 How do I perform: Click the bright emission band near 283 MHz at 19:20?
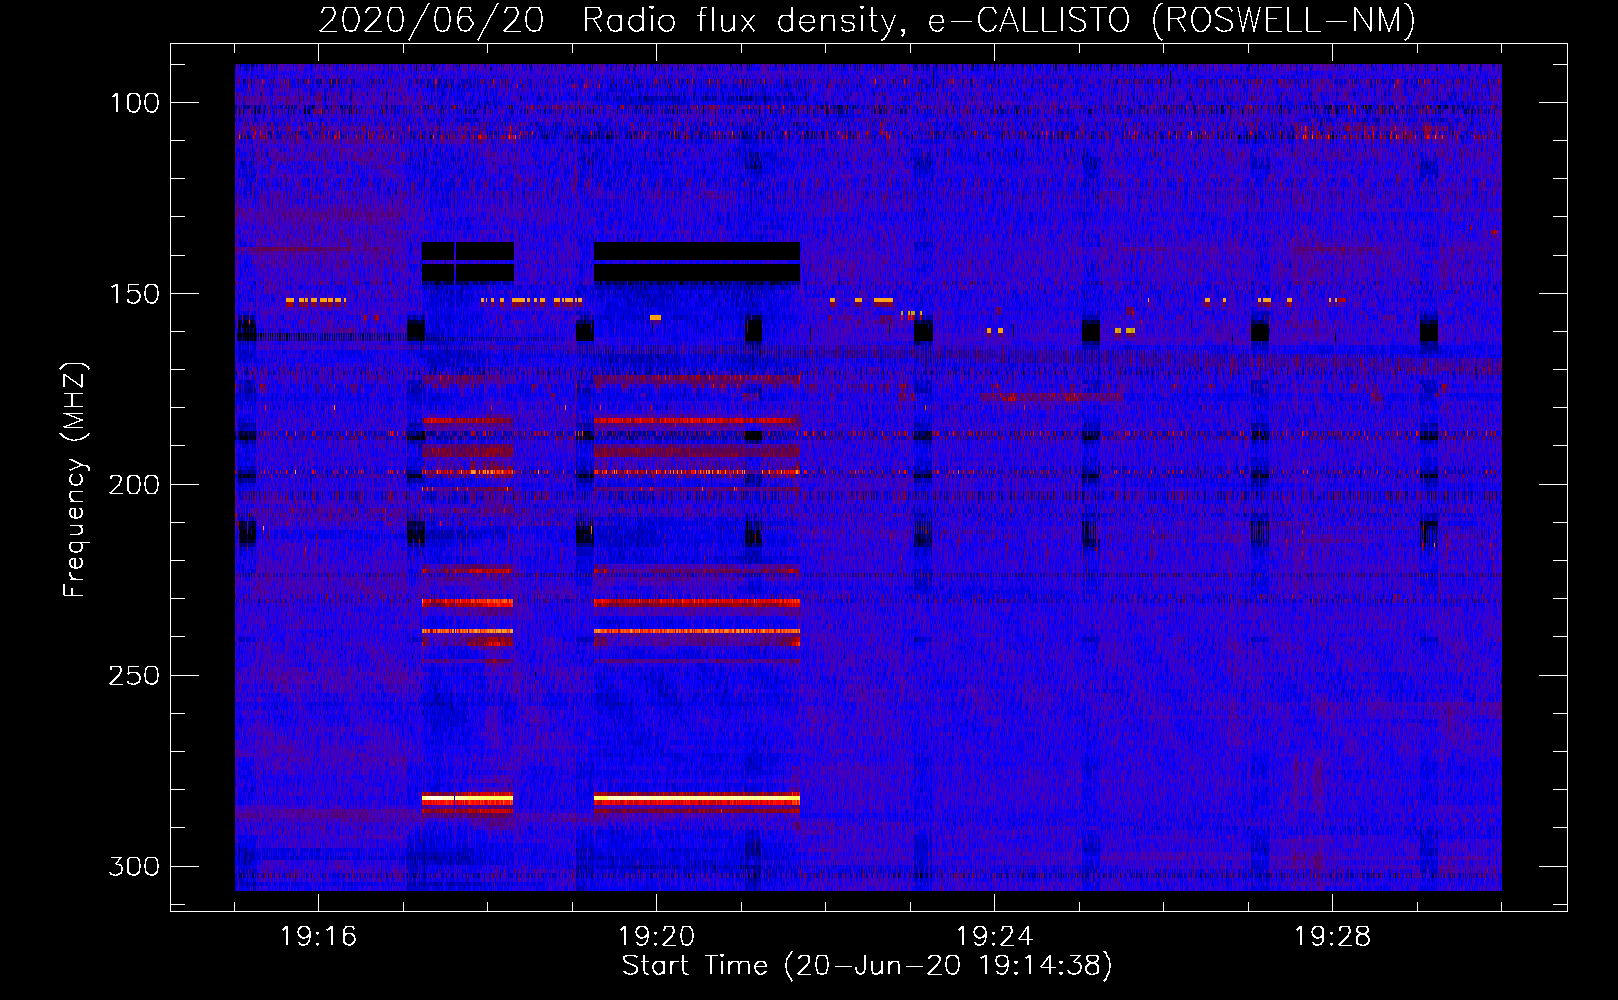coord(697,800)
